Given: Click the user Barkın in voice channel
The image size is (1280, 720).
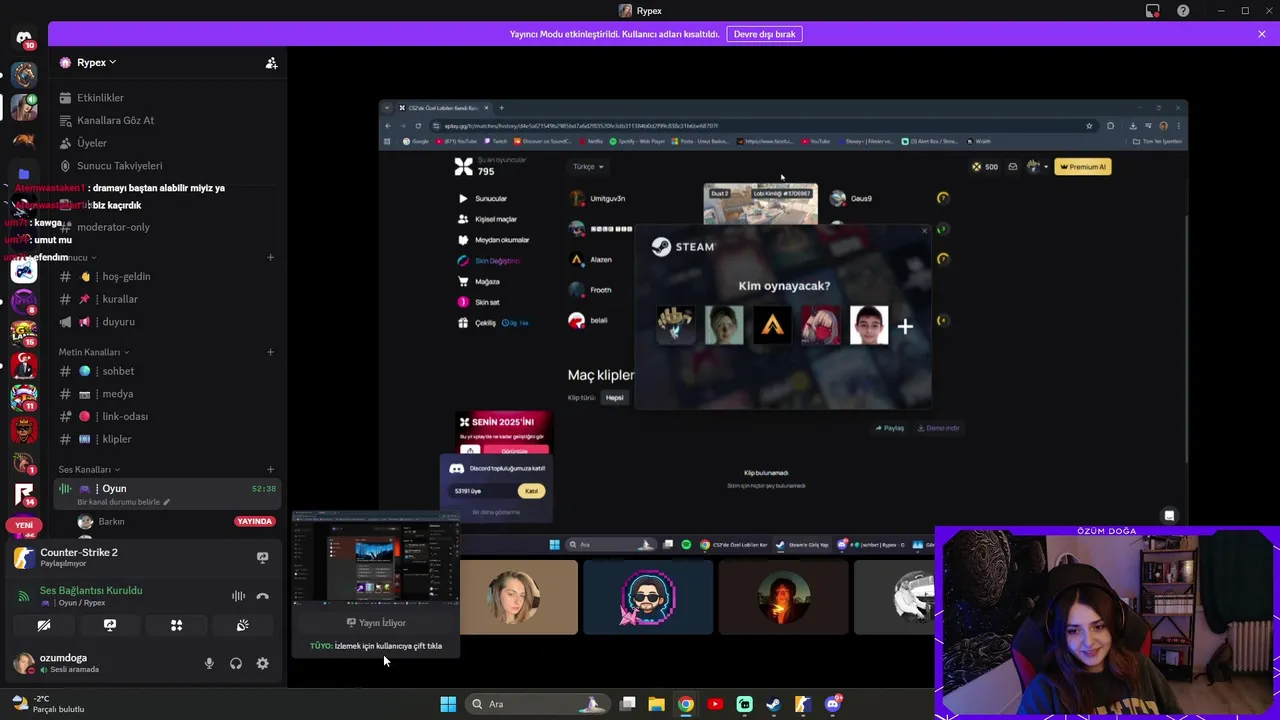Looking at the screenshot, I should [x=111, y=521].
